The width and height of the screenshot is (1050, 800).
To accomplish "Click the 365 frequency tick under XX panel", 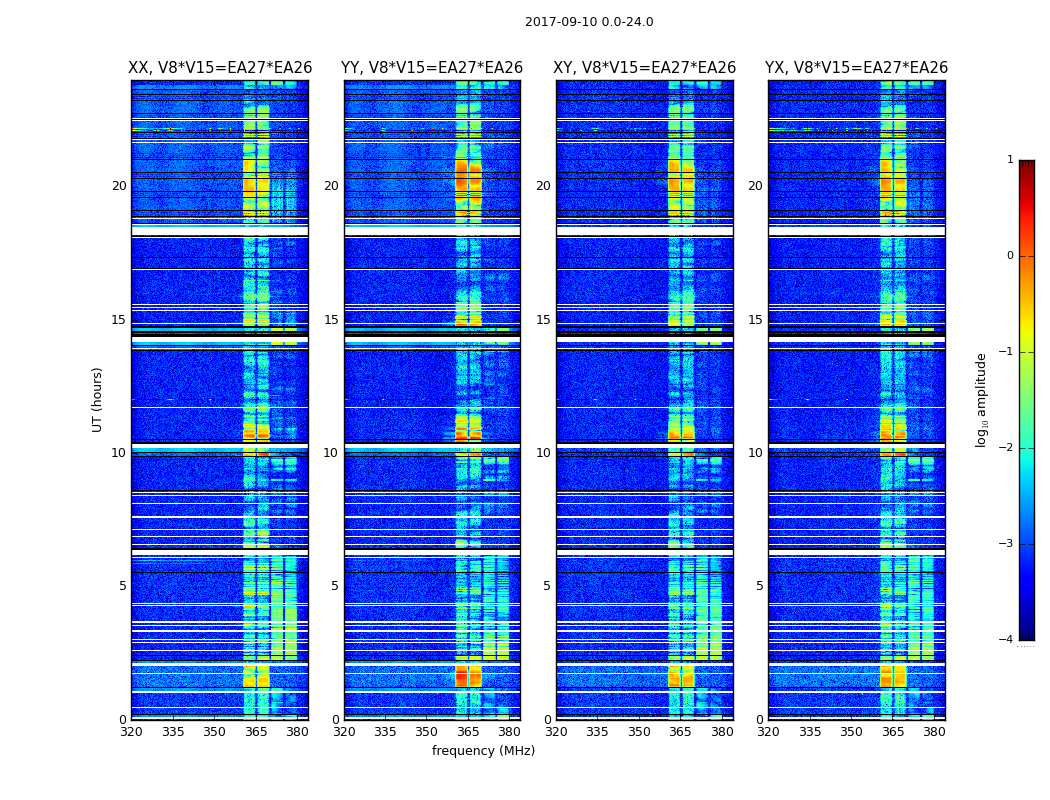I will click(x=256, y=732).
